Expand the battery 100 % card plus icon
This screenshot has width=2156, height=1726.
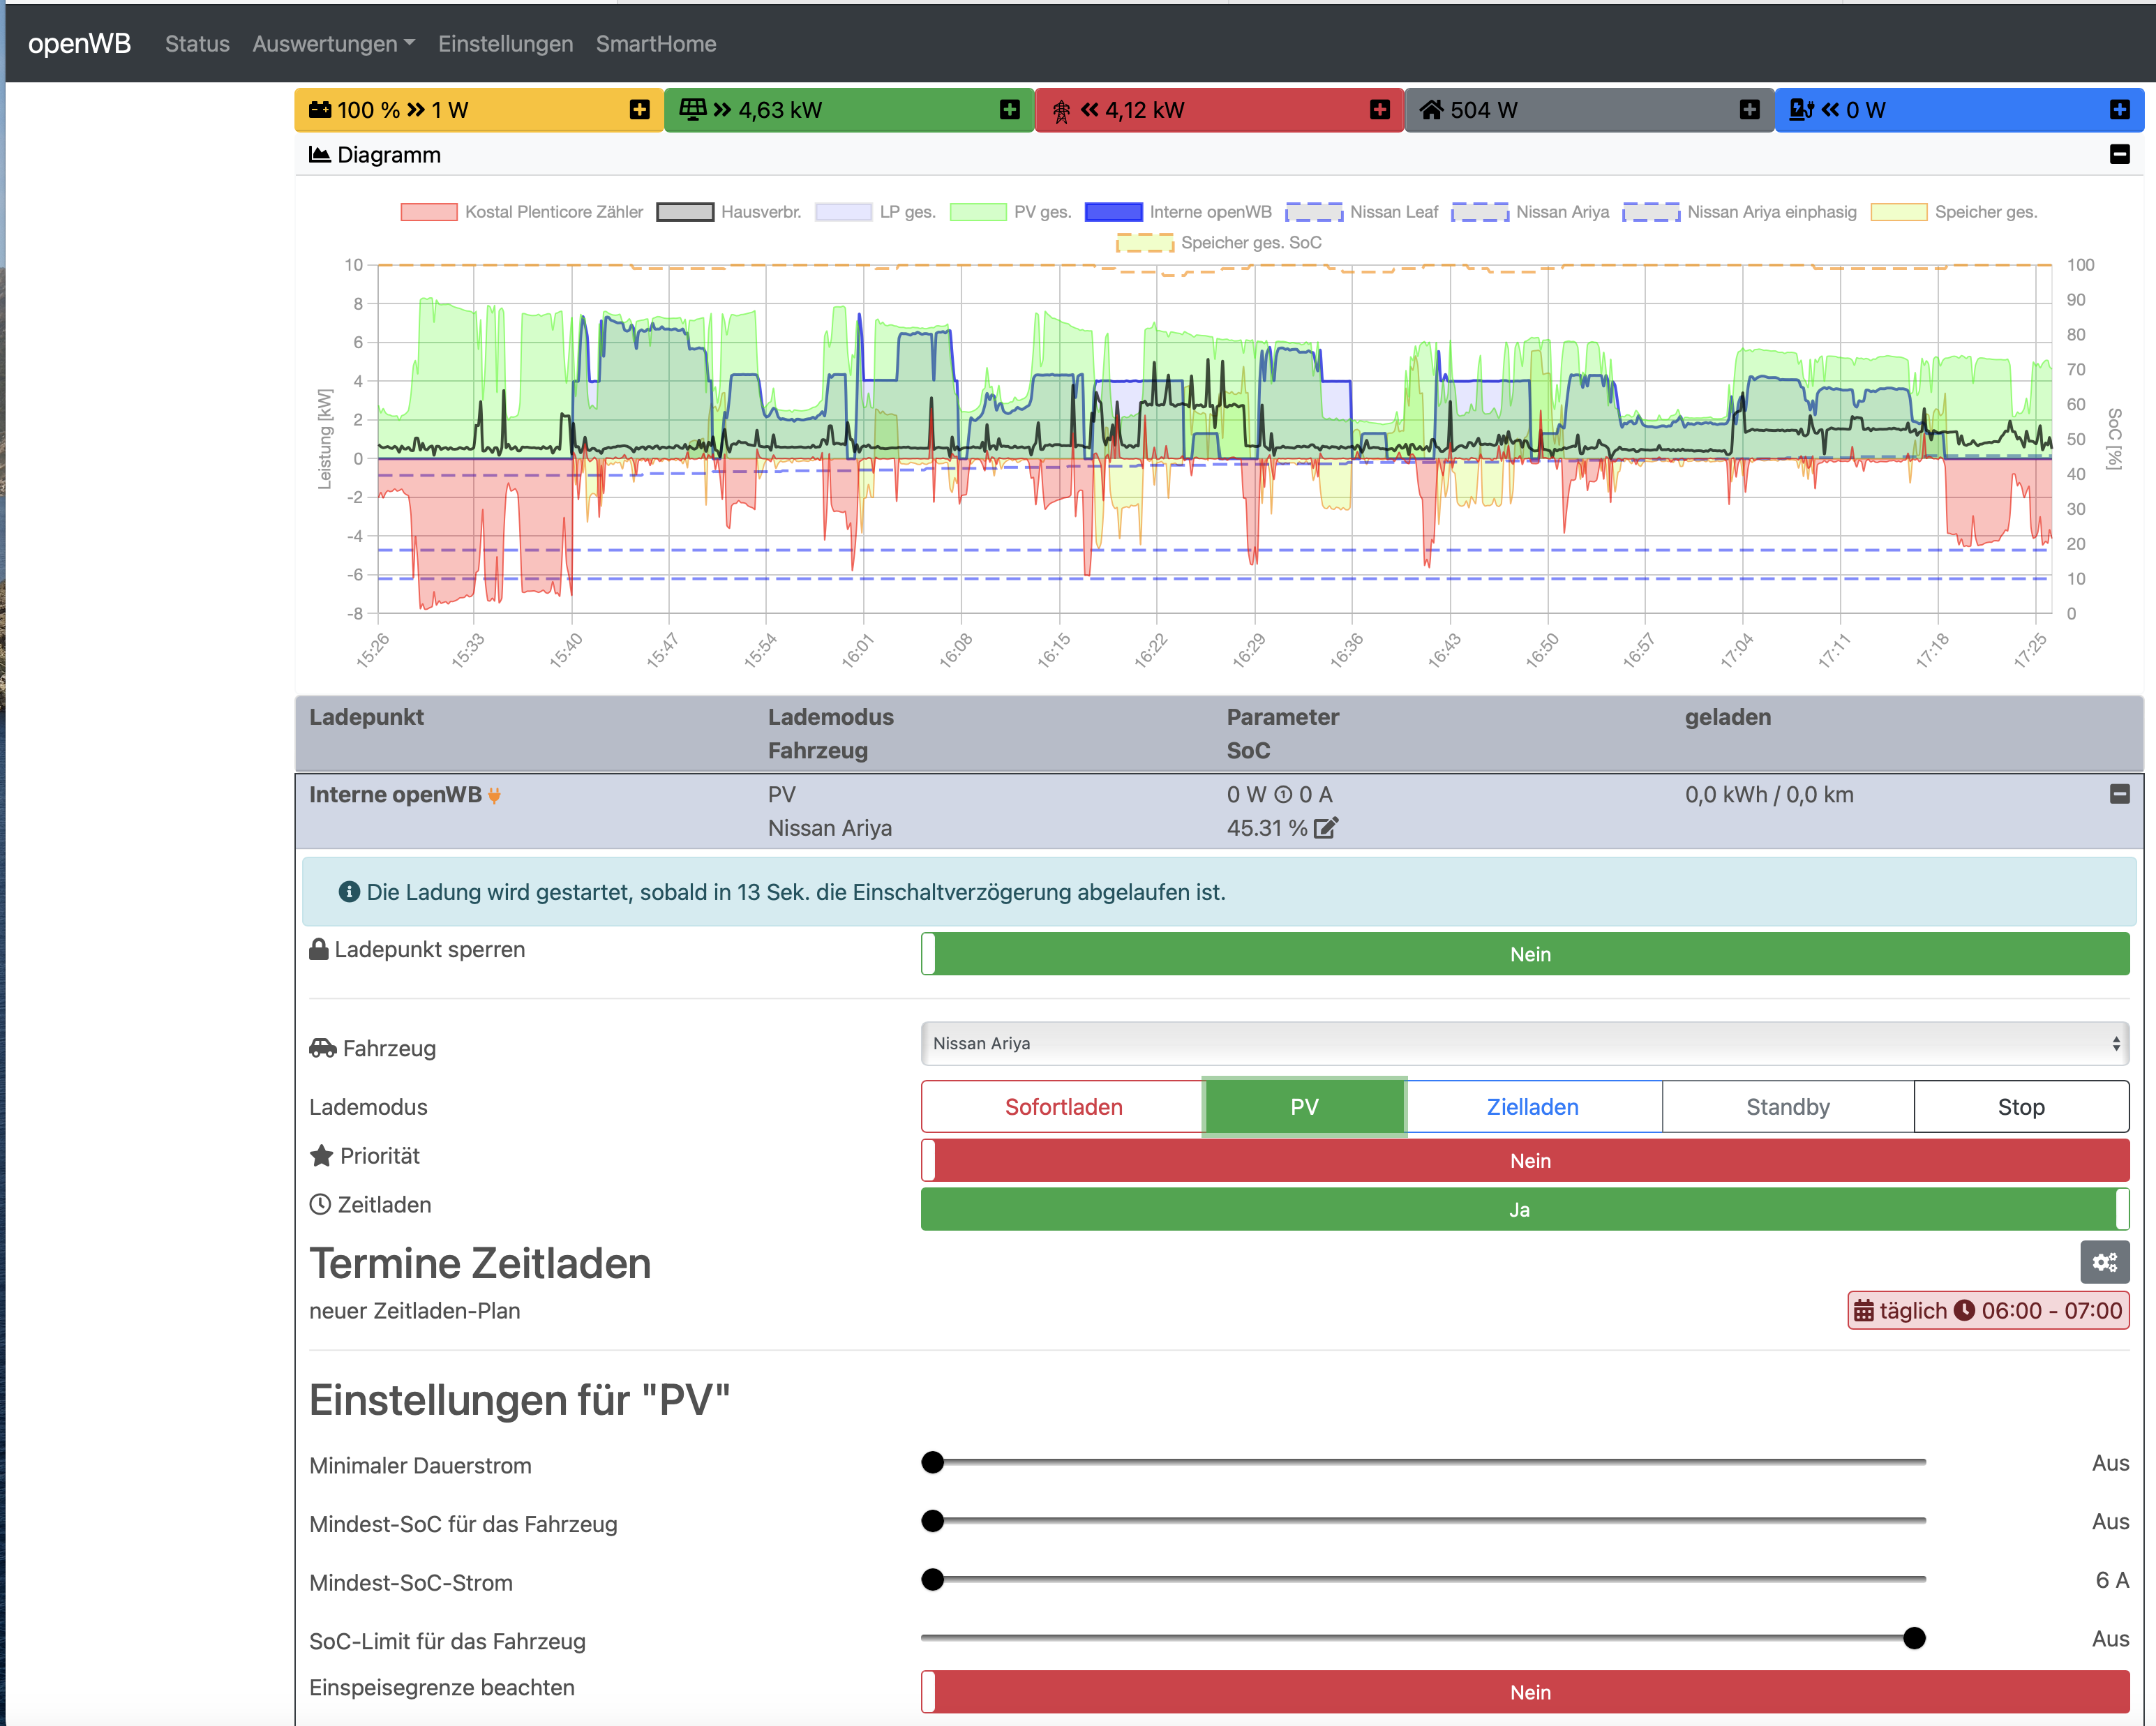(639, 110)
